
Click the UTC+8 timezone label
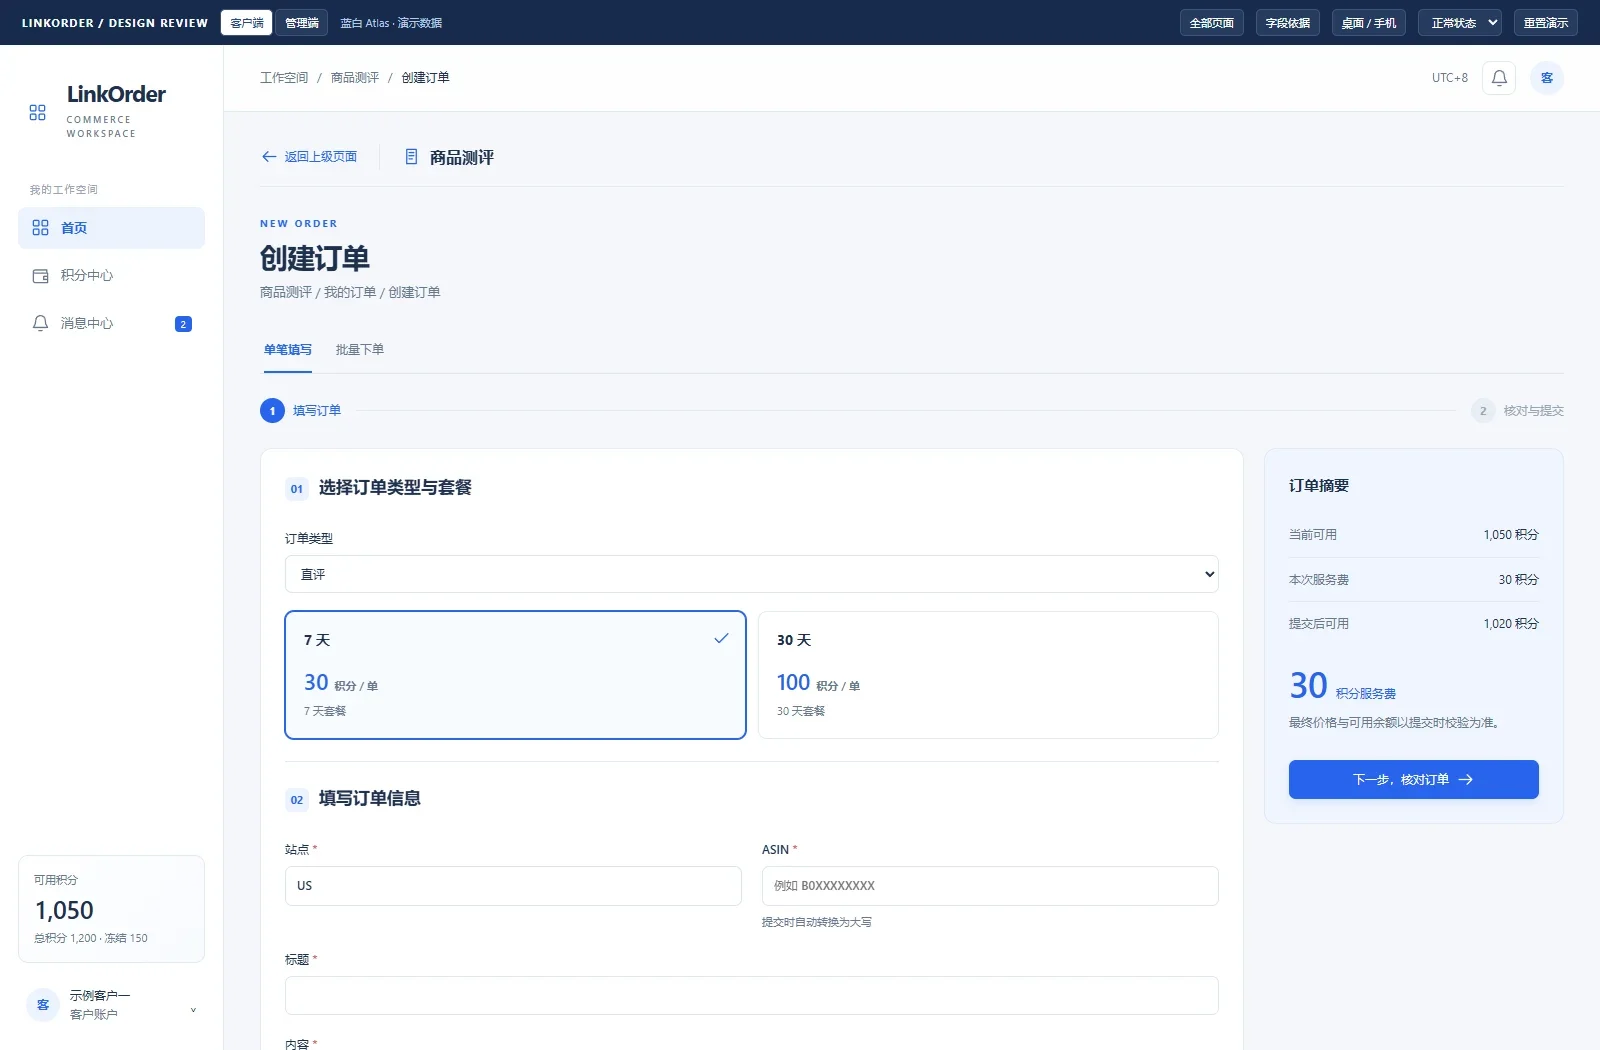1450,78
